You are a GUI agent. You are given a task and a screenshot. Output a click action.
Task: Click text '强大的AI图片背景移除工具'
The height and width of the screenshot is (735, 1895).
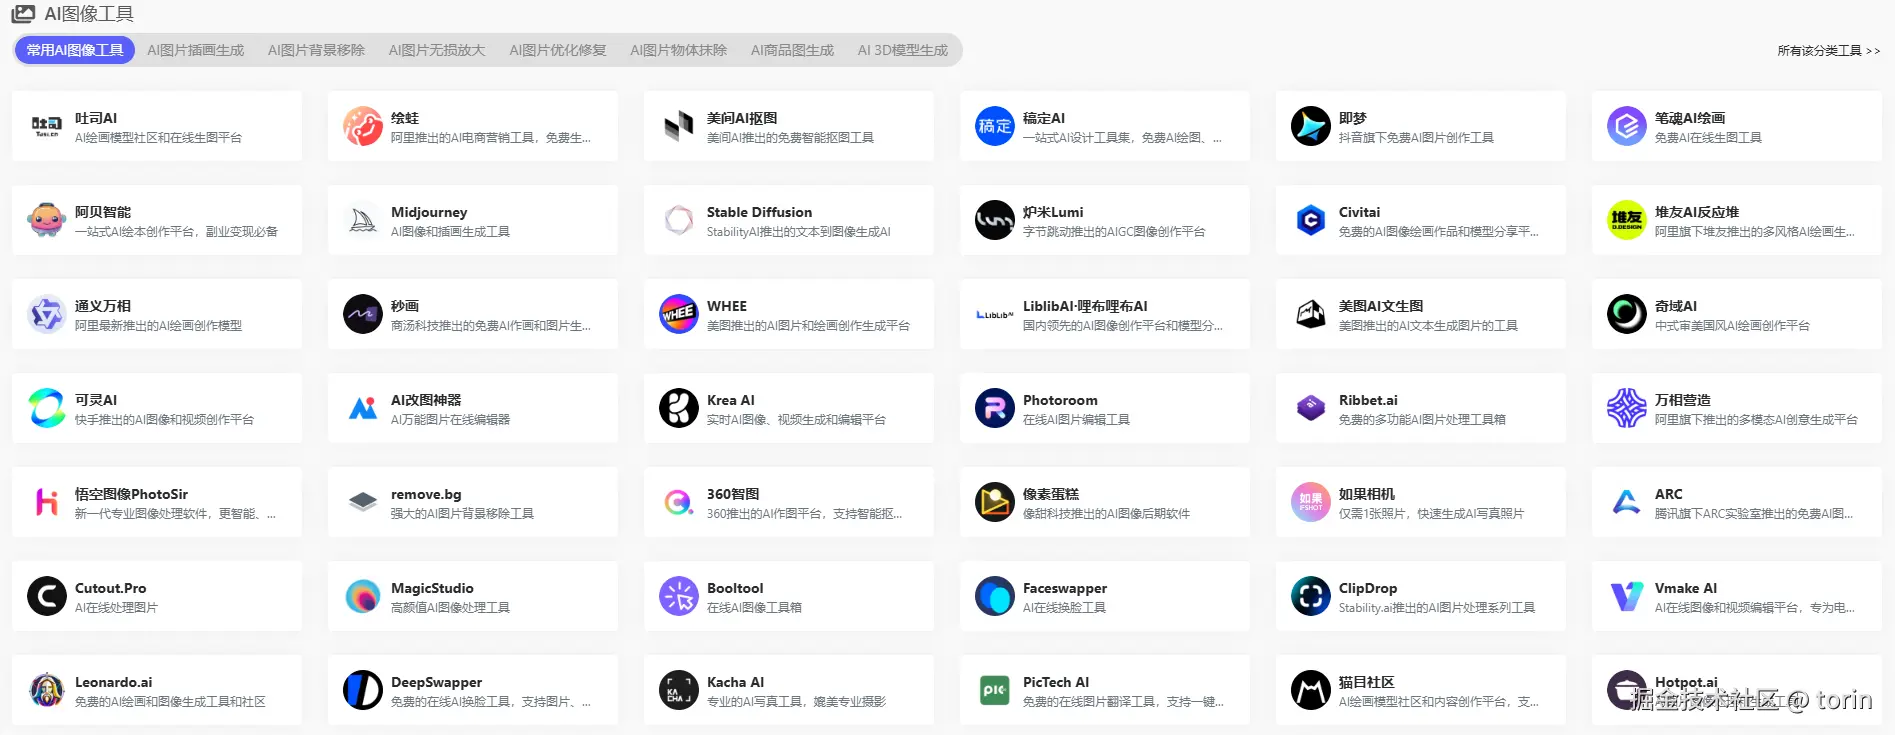pyautogui.click(x=462, y=514)
